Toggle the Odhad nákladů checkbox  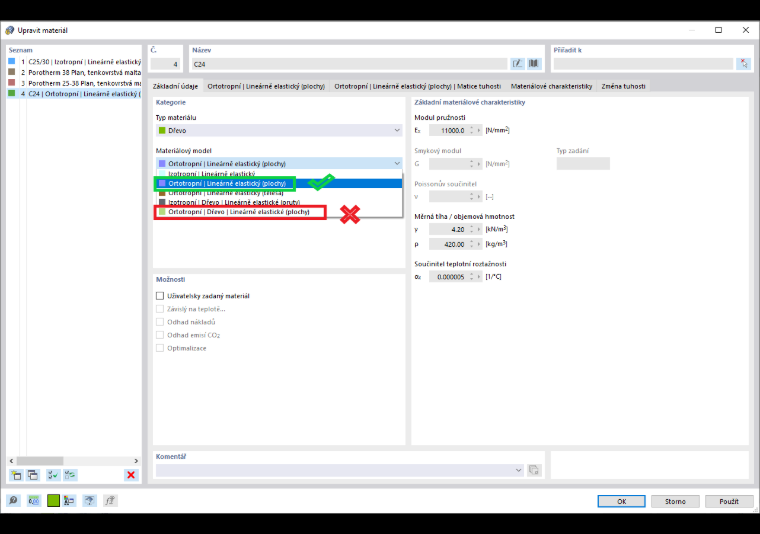[x=160, y=322]
